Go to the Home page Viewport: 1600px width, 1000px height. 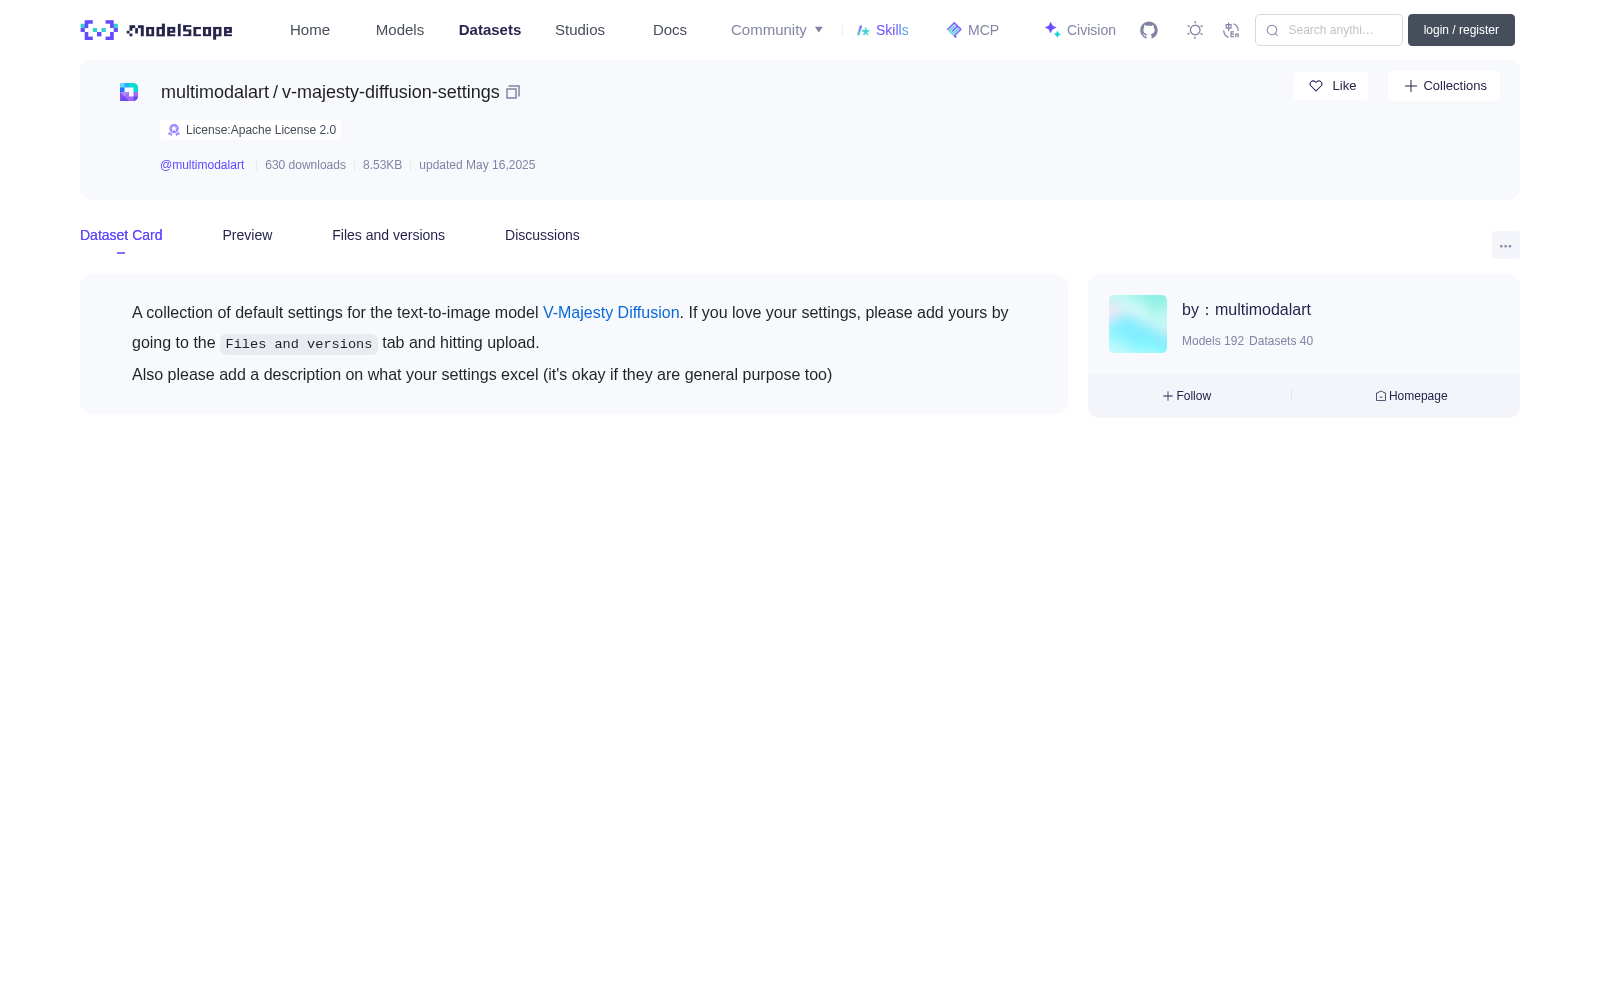[x=310, y=30]
